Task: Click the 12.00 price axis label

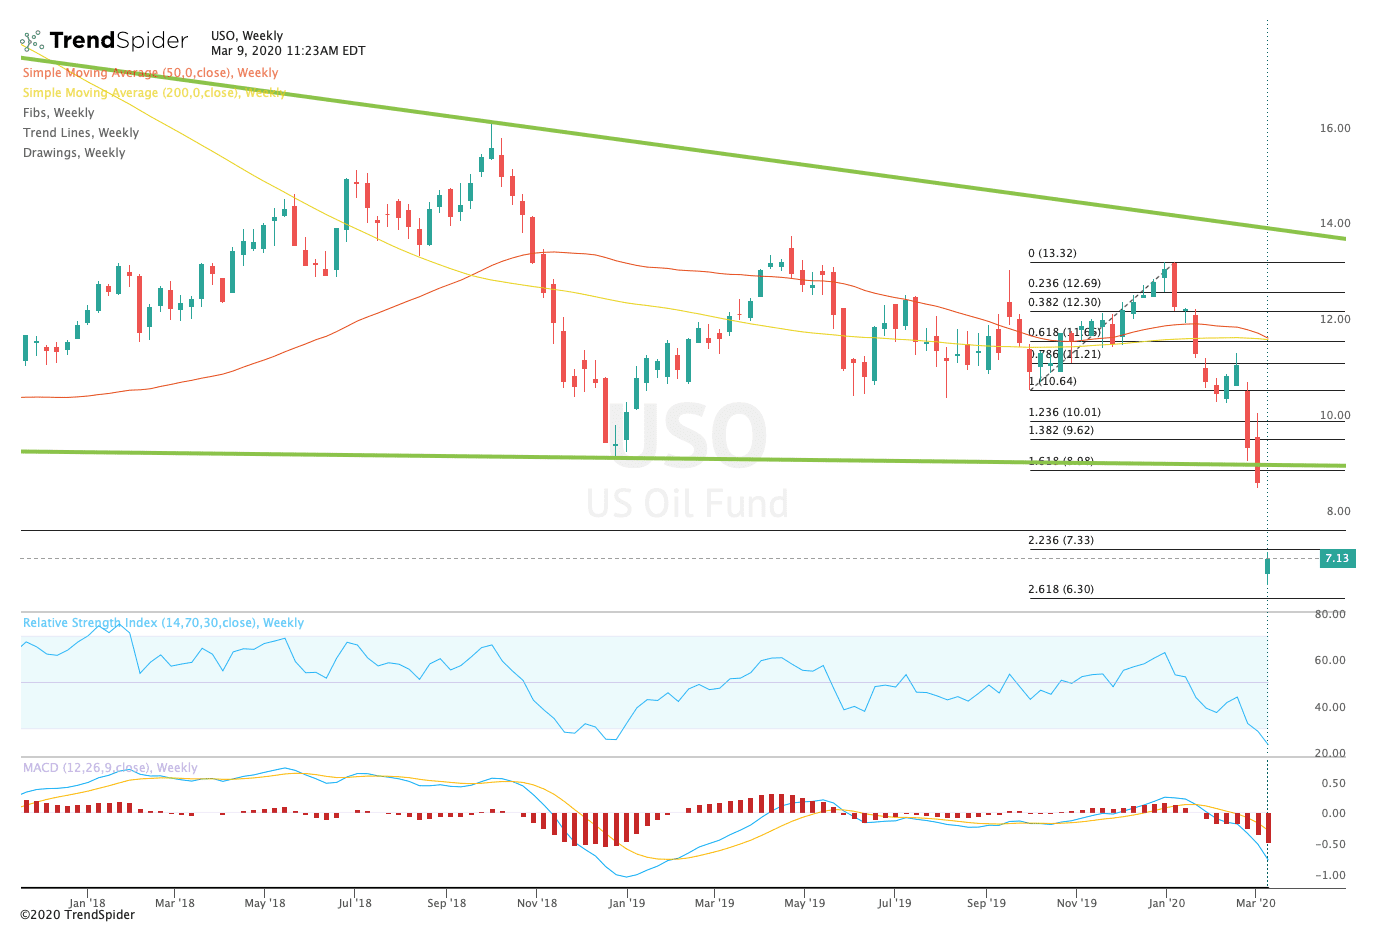Action: click(1335, 319)
